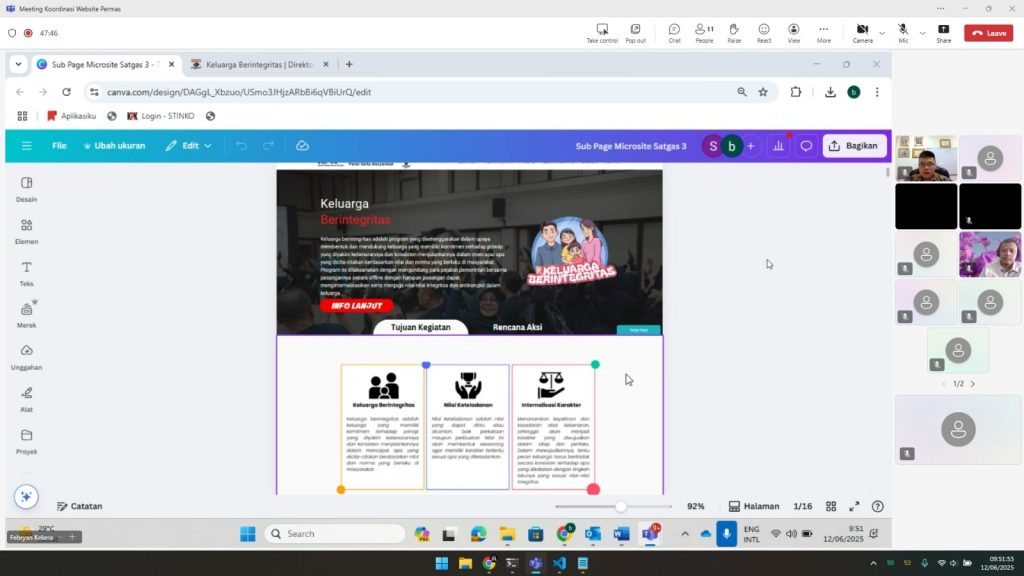Raise hand in the Teams meeting
Viewport: 1024px width, 576px height.
click(x=734, y=33)
